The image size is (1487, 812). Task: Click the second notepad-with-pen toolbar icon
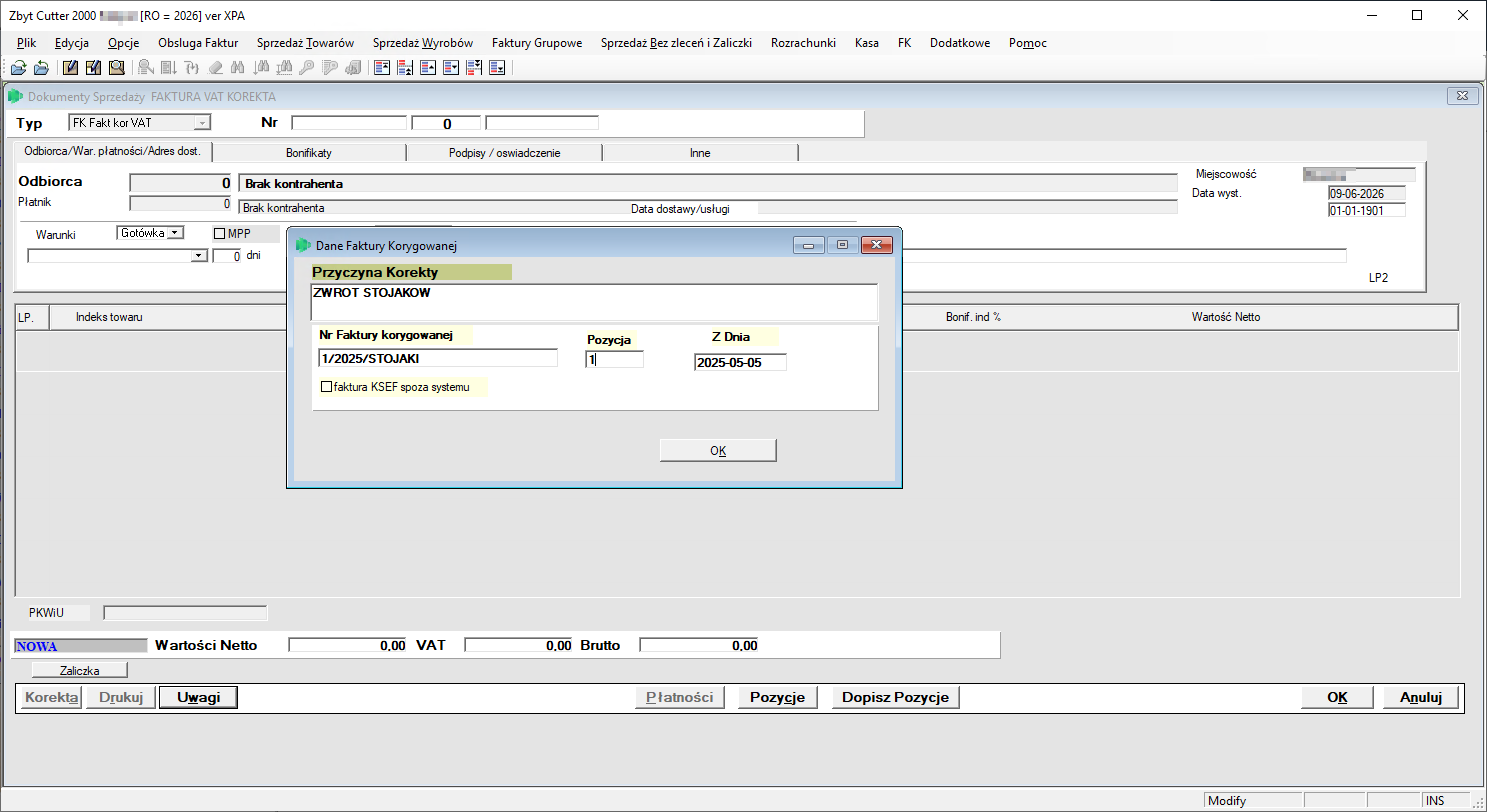coord(93,68)
